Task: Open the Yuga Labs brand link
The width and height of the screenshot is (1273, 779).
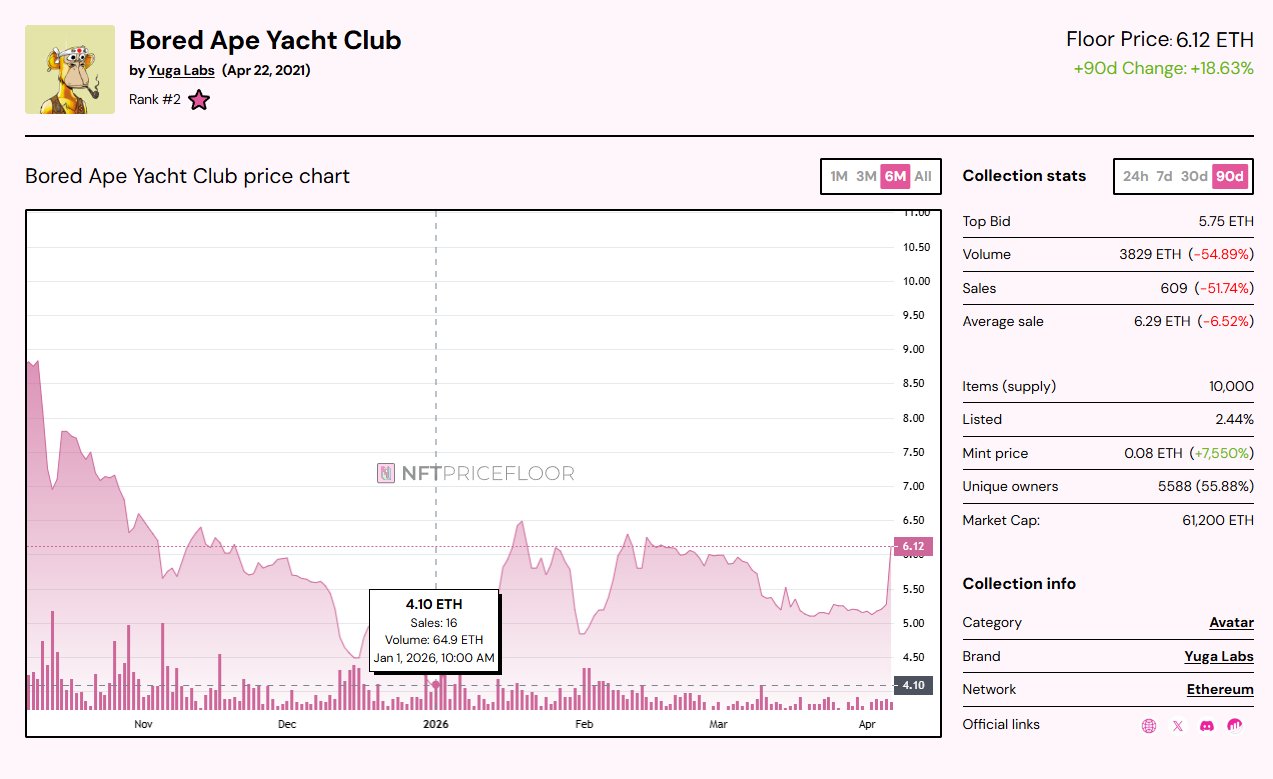Action: (1219, 656)
